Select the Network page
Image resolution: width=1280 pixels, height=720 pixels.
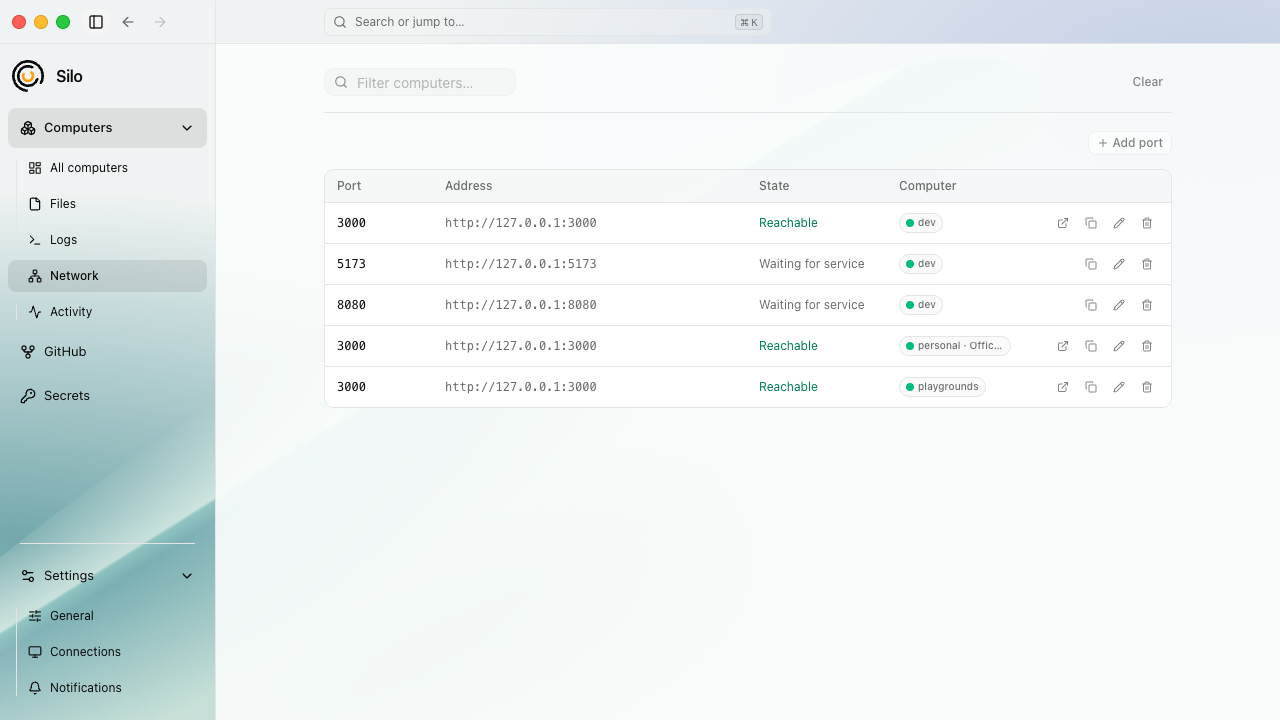click(107, 276)
